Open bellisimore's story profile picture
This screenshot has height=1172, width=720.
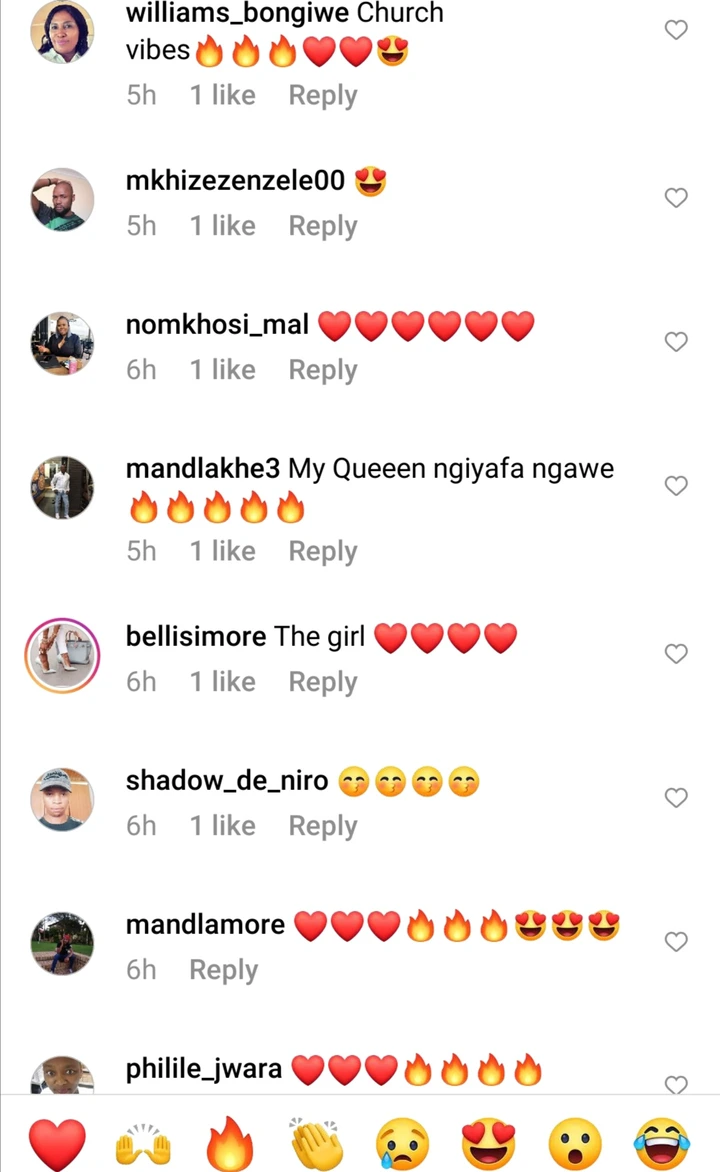click(63, 656)
